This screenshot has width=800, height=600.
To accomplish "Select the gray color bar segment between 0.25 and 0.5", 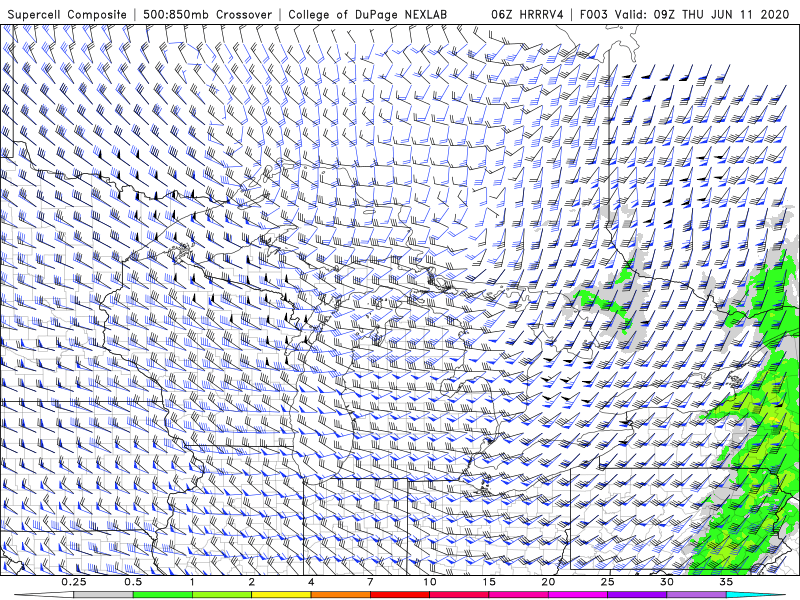I will point(104,595).
